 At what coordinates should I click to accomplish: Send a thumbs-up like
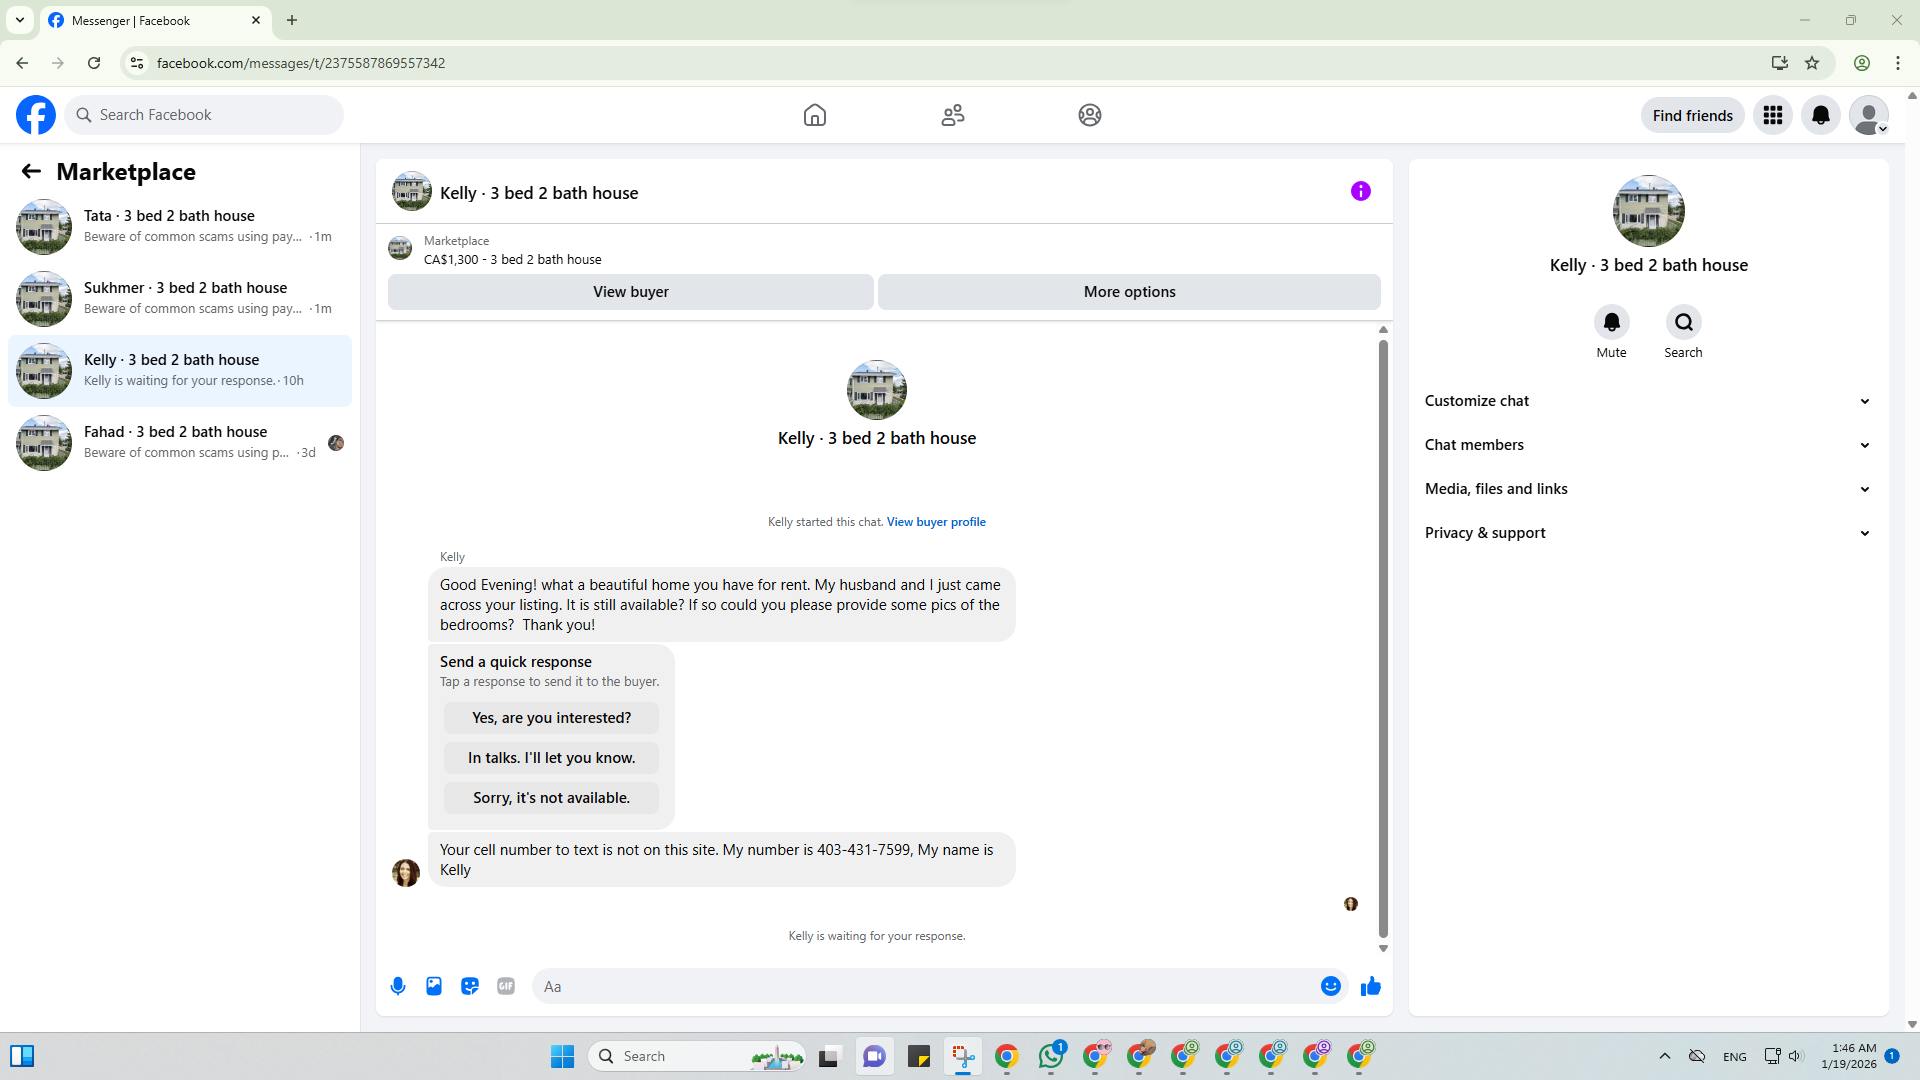pos(1371,986)
